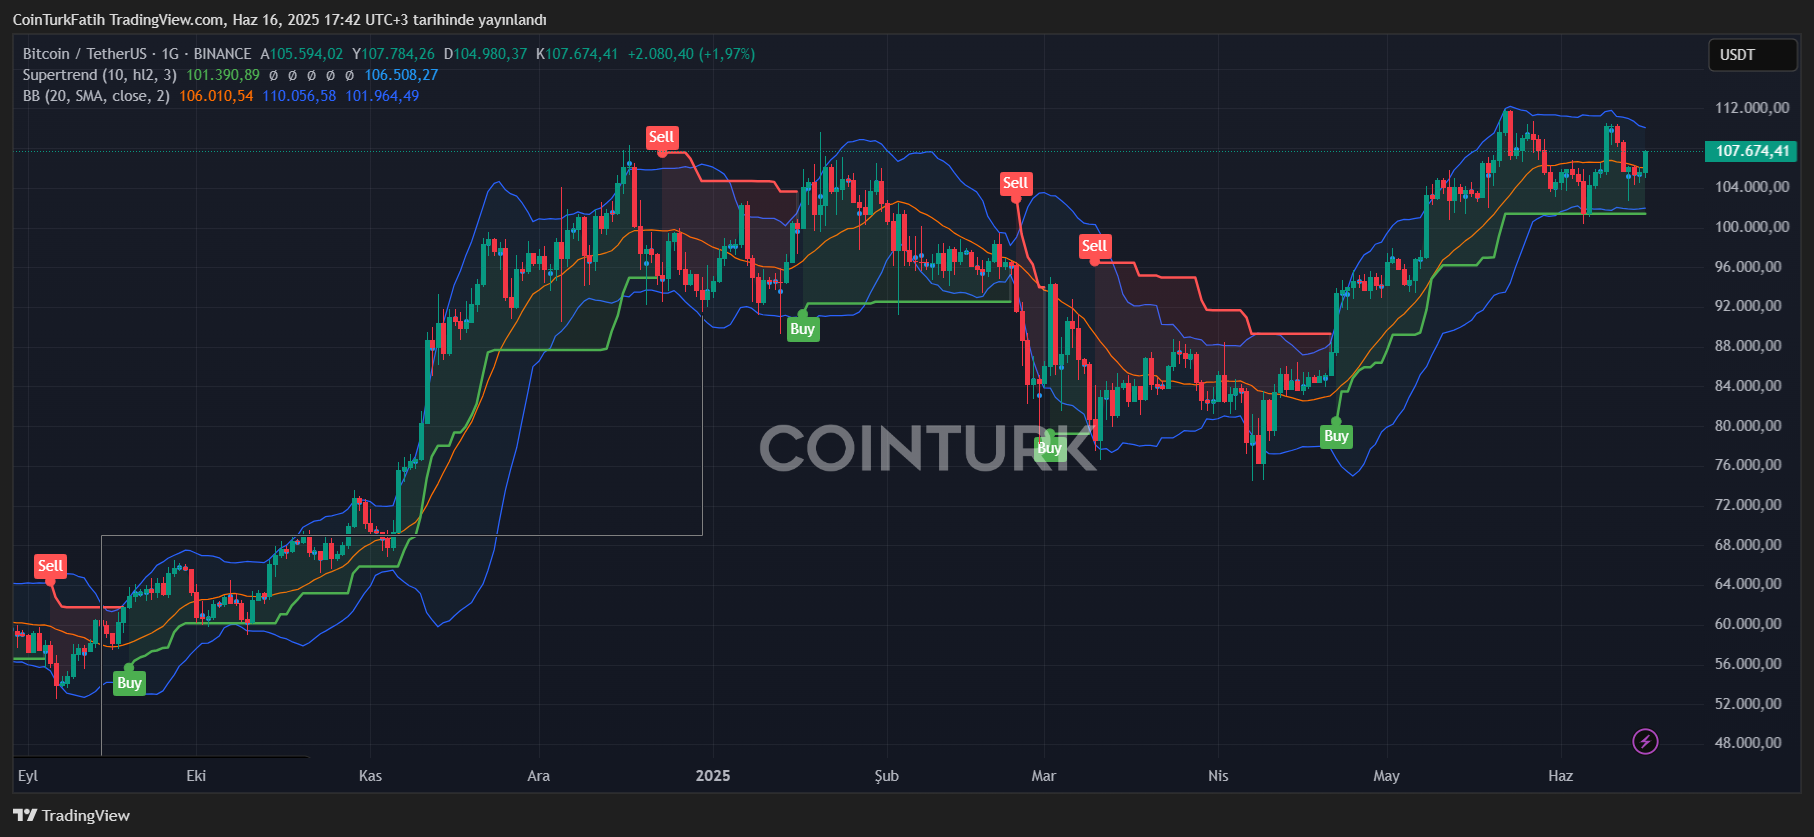Click the +2.080,40 (+1,97%) change value
This screenshot has height=837, width=1814.
coord(691,54)
